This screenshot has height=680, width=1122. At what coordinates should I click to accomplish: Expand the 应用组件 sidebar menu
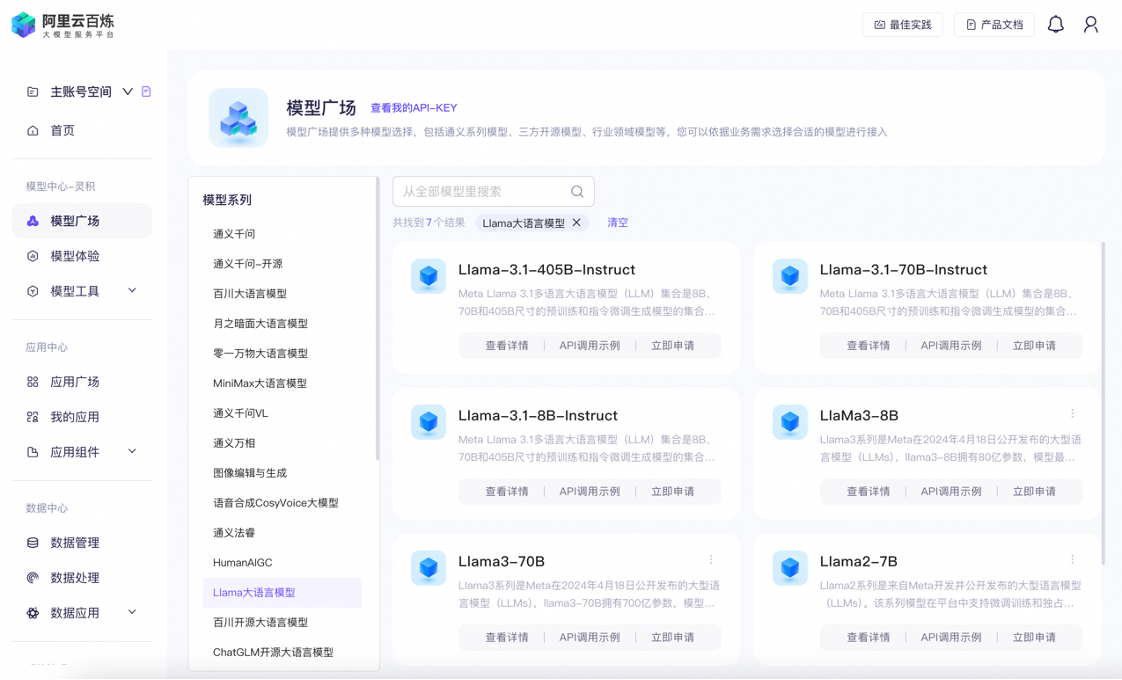[x=132, y=452]
